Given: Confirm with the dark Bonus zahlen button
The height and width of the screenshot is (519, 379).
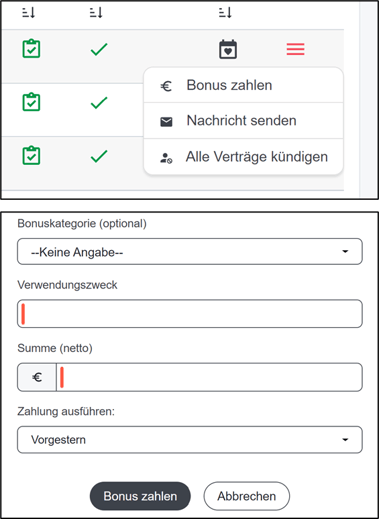Looking at the screenshot, I should point(140,496).
